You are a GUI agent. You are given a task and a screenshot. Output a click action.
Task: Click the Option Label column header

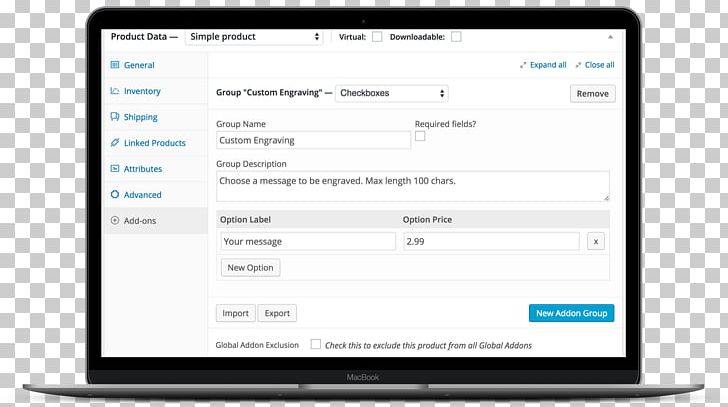pyautogui.click(x=245, y=220)
